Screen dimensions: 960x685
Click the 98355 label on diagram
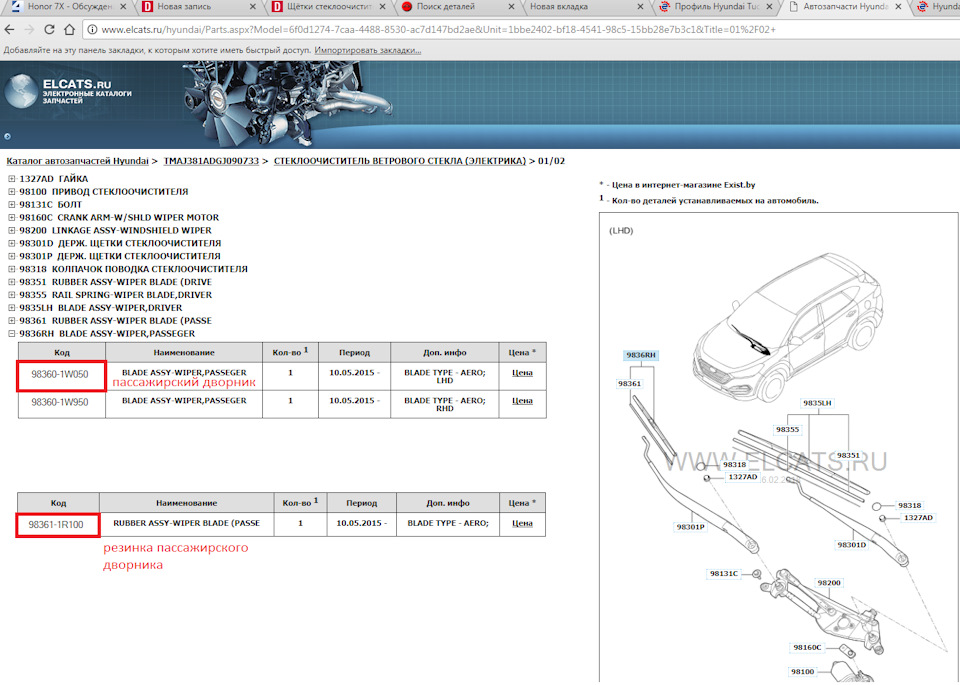pos(787,430)
